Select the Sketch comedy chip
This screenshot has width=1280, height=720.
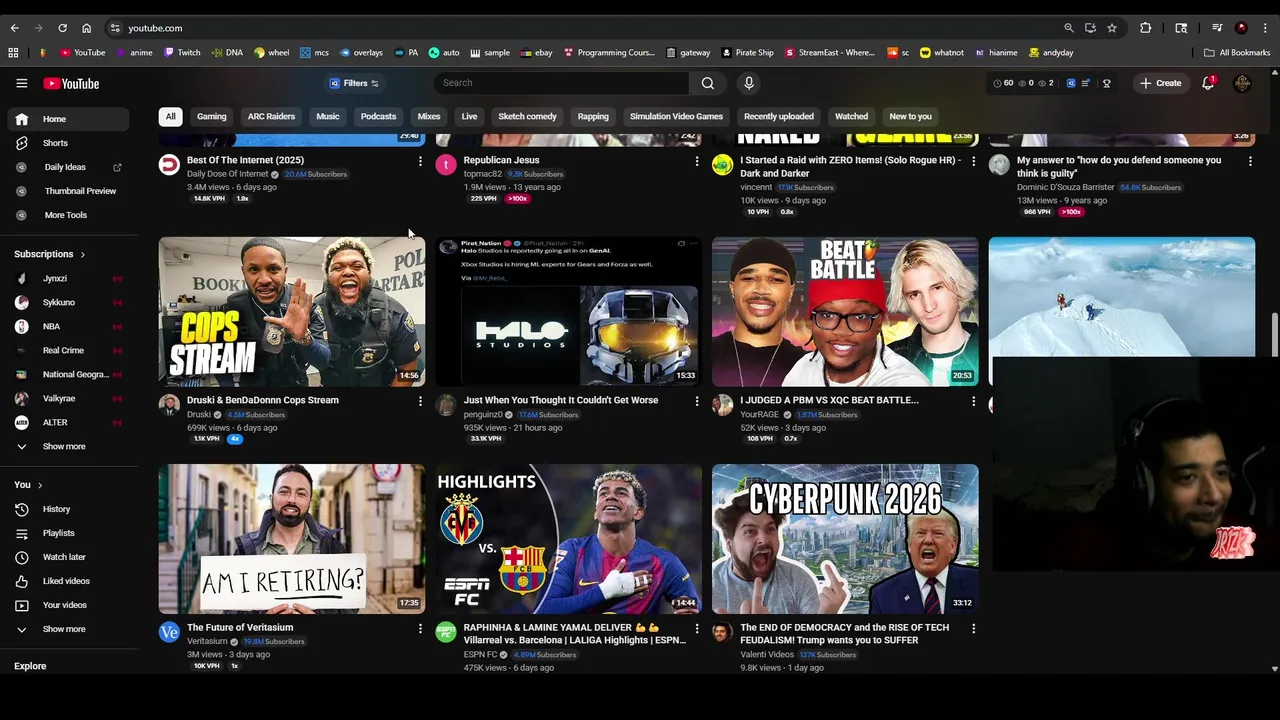coord(527,116)
